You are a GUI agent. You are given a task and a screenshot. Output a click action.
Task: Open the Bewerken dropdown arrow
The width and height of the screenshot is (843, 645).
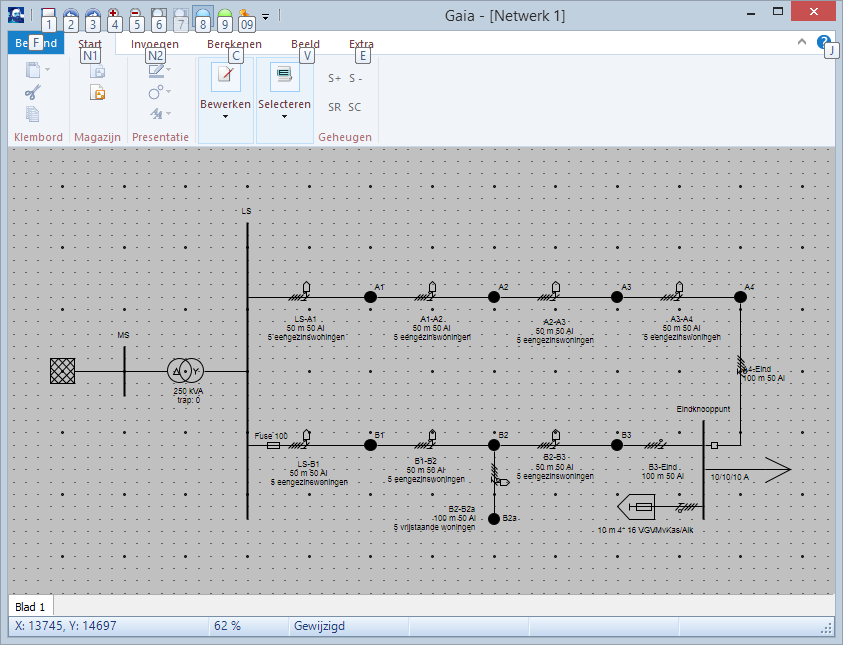(x=225, y=117)
